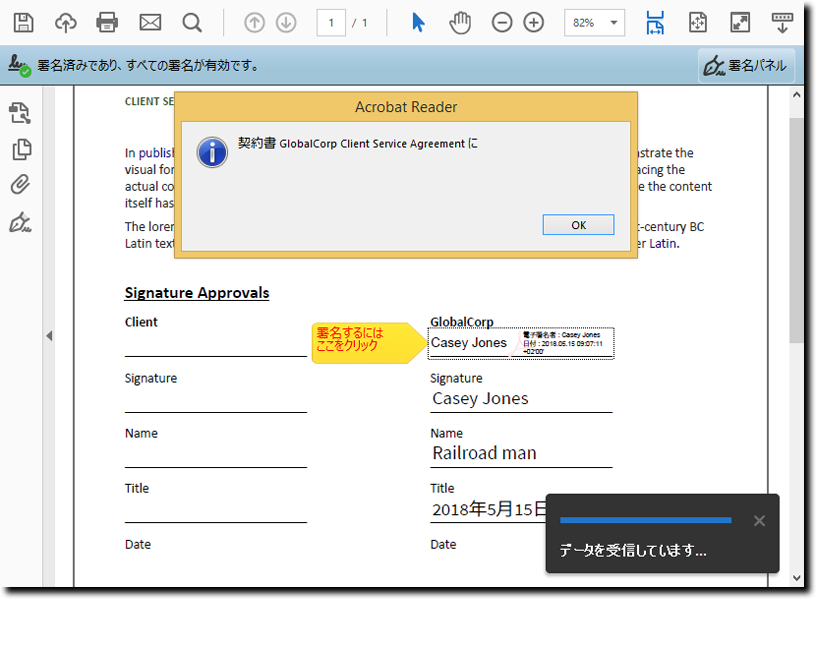Image resolution: width=830 pixels, height=659 pixels.
Task: Click the yellow 署名するには ここをクリック tag
Action: coord(369,343)
